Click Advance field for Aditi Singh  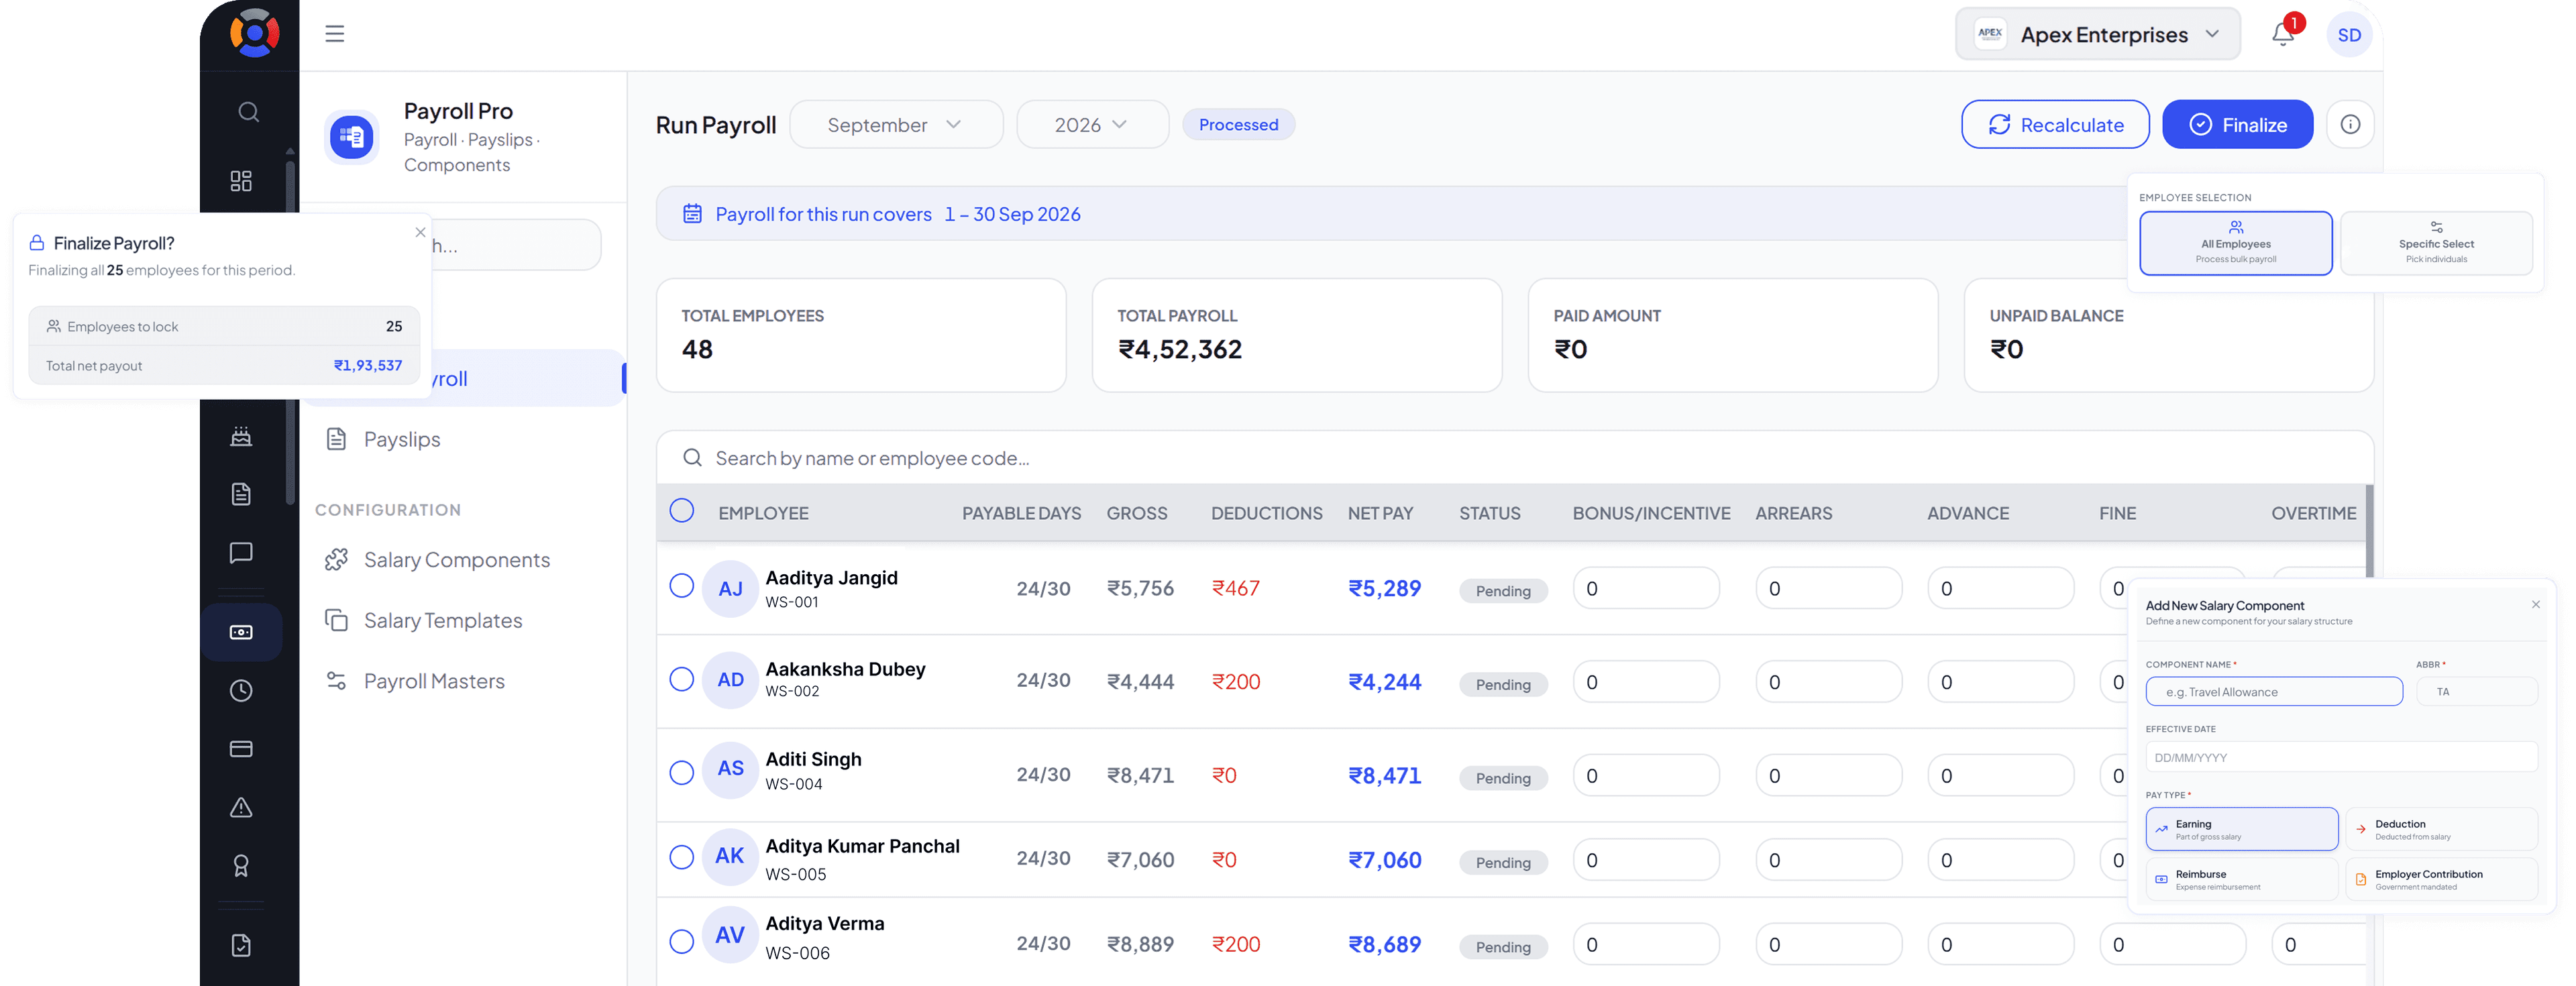[x=2000, y=776]
